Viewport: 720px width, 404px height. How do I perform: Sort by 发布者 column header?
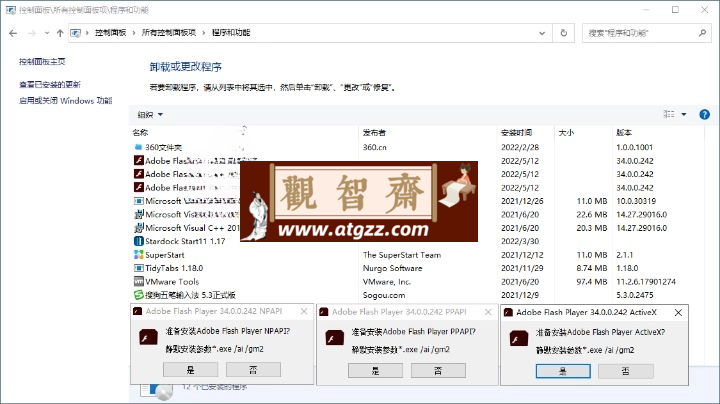click(x=374, y=133)
